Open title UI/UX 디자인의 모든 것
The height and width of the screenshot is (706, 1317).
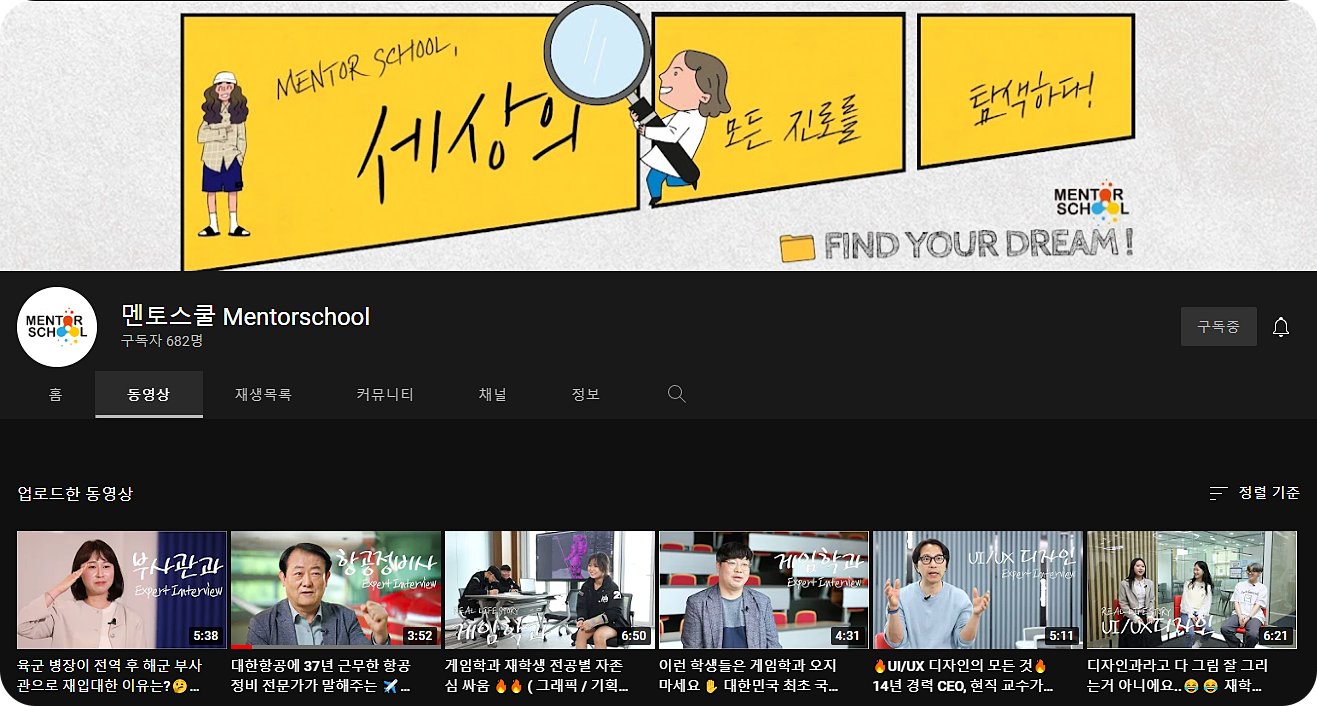(964, 676)
